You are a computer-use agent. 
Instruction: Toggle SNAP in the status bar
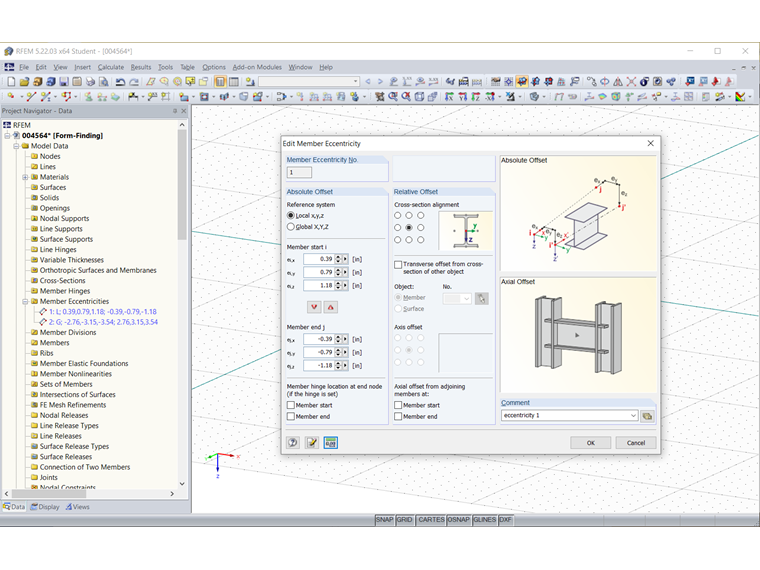tap(384, 520)
